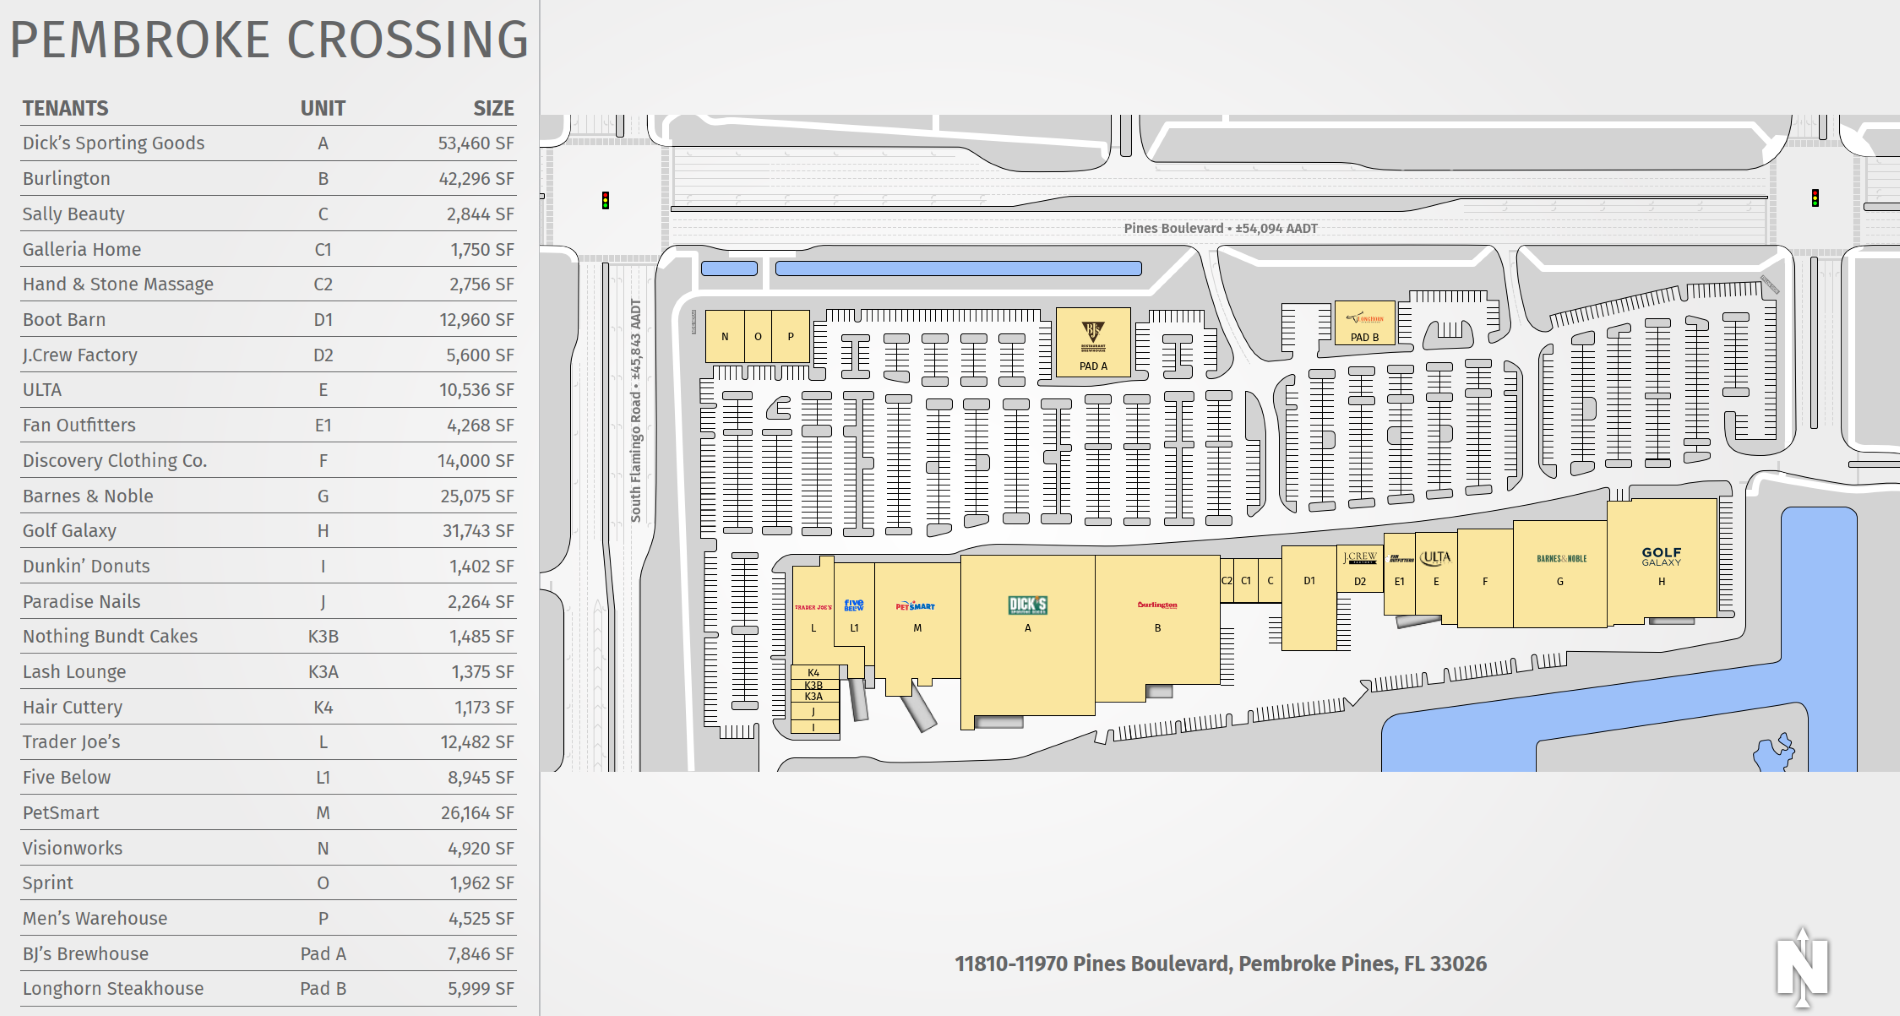Image resolution: width=1900 pixels, height=1016 pixels.
Task: Select Nothing Bundt Cakes in tenant list
Action: tap(268, 636)
